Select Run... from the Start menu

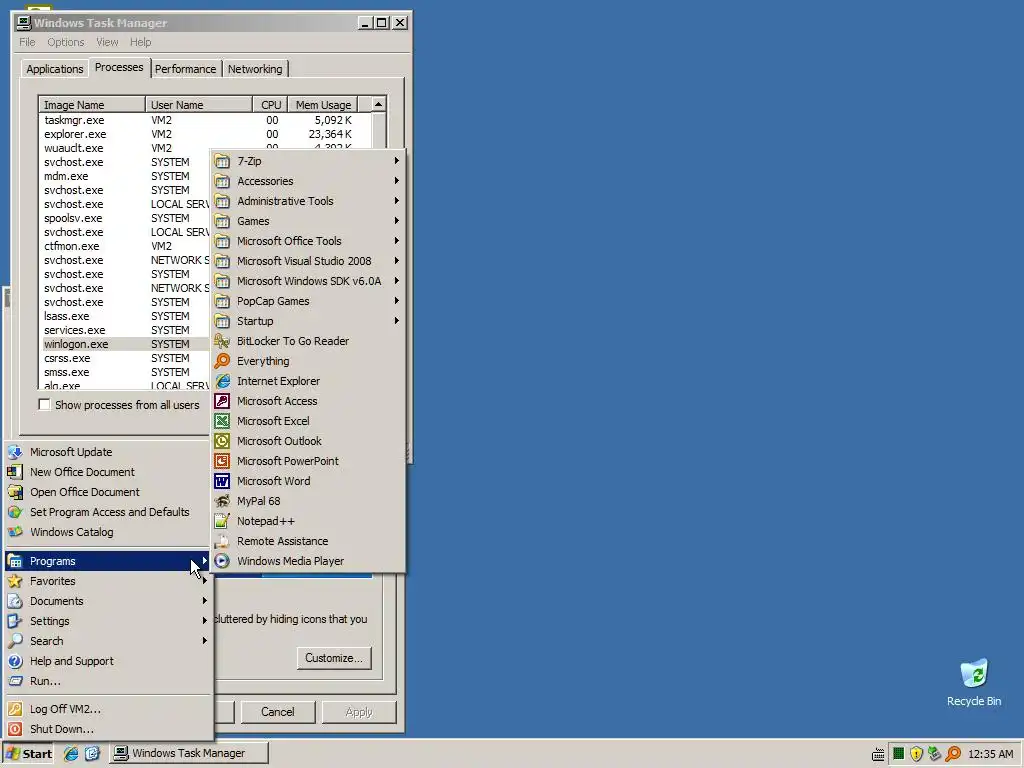(109, 681)
